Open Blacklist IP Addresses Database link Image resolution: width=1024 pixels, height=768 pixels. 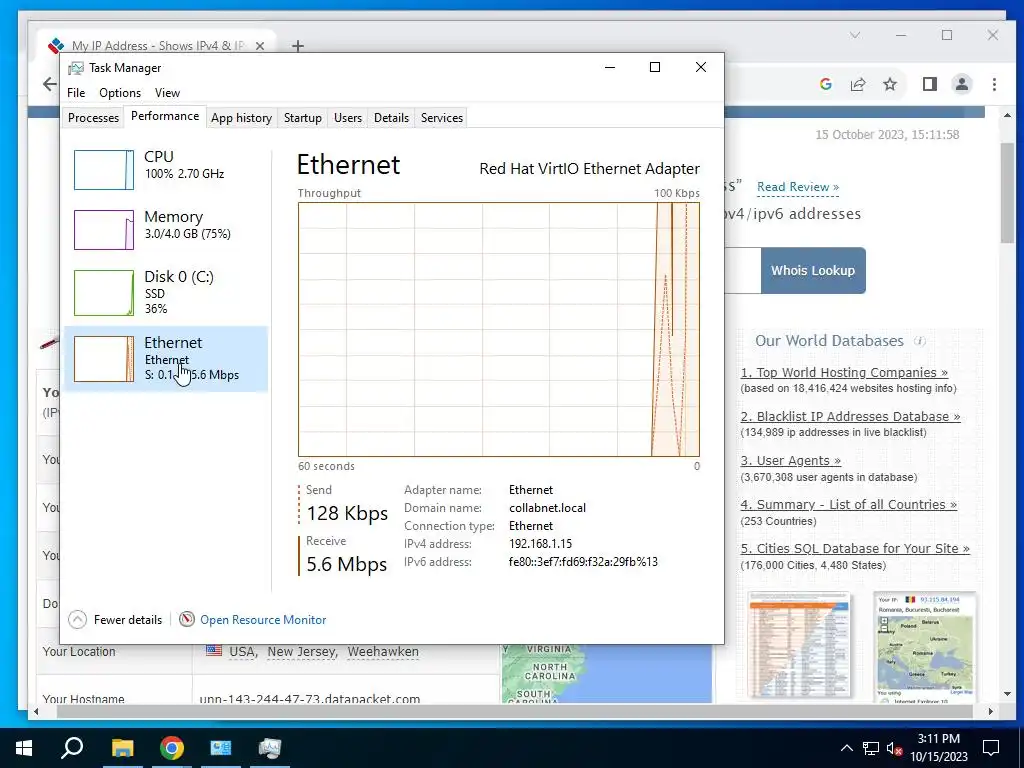(850, 416)
